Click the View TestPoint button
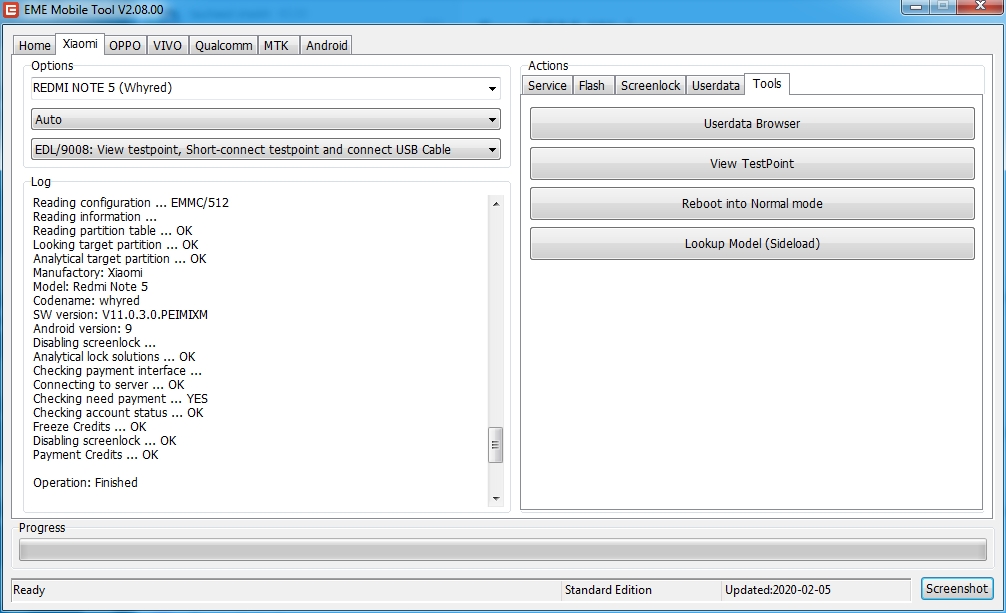Screen dimensions: 1006x613 click(752, 164)
